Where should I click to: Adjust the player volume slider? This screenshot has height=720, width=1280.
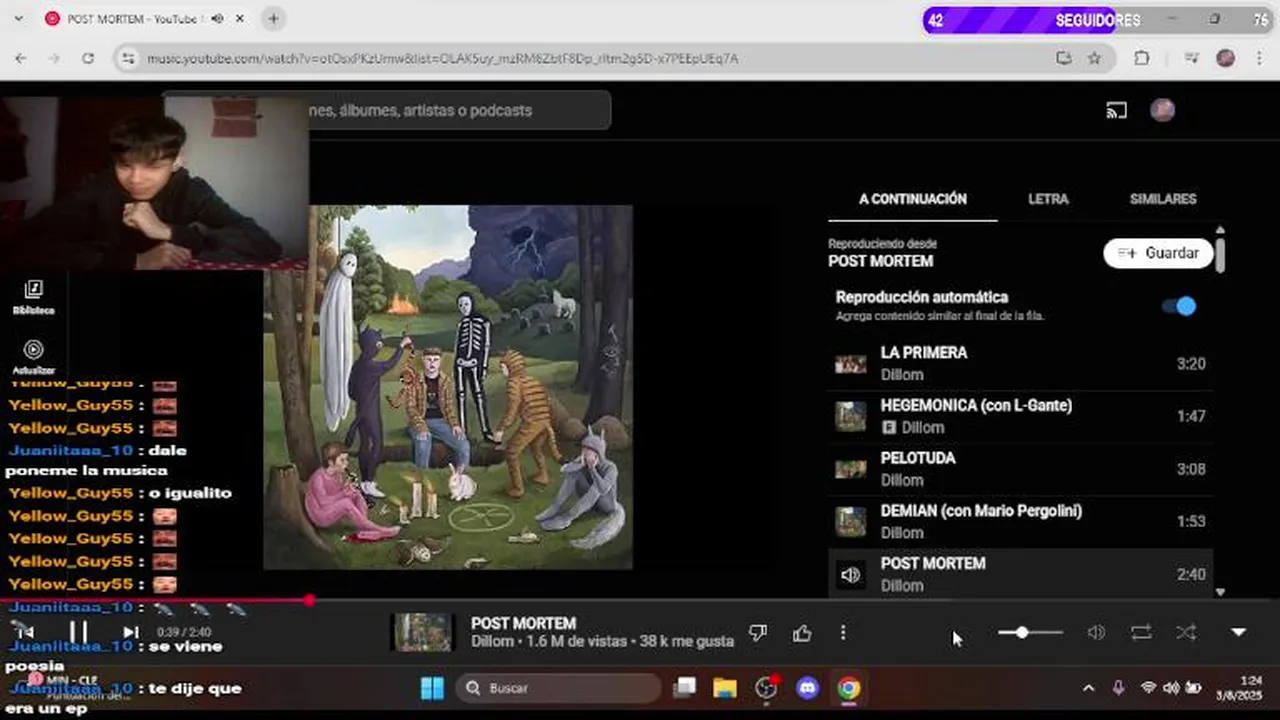tap(1030, 633)
